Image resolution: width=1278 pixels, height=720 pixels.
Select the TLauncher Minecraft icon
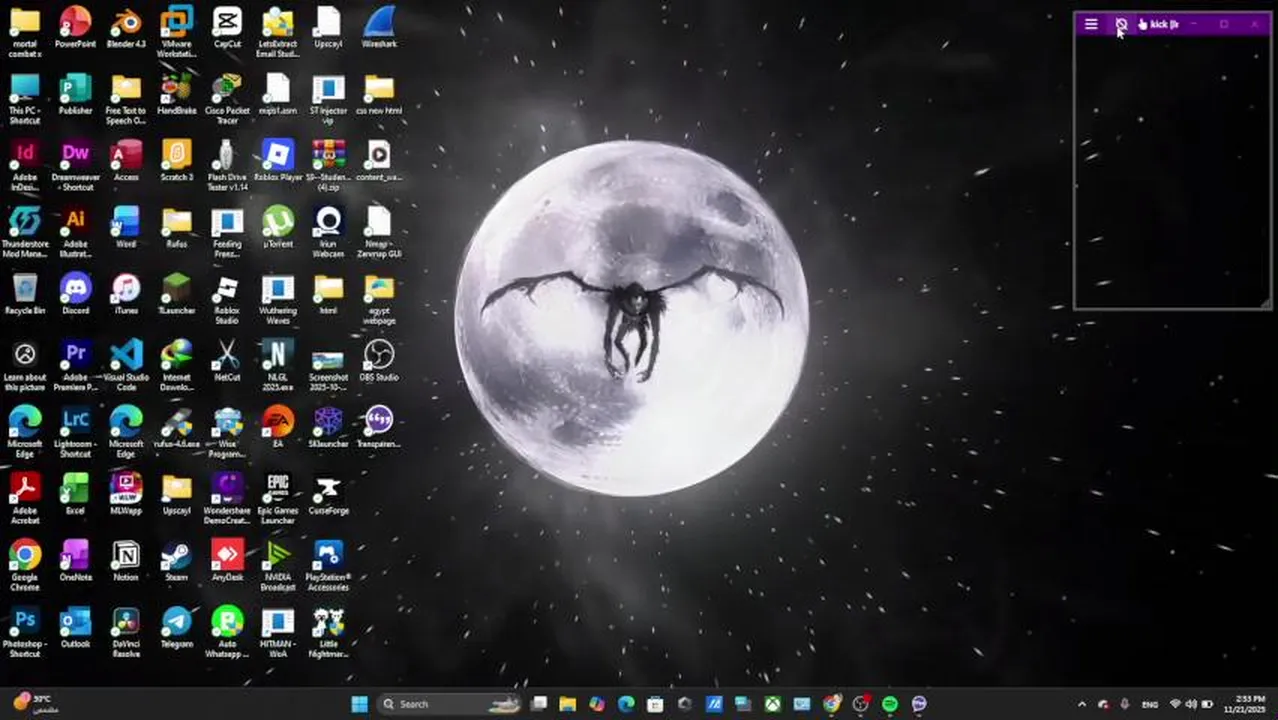click(x=176, y=294)
